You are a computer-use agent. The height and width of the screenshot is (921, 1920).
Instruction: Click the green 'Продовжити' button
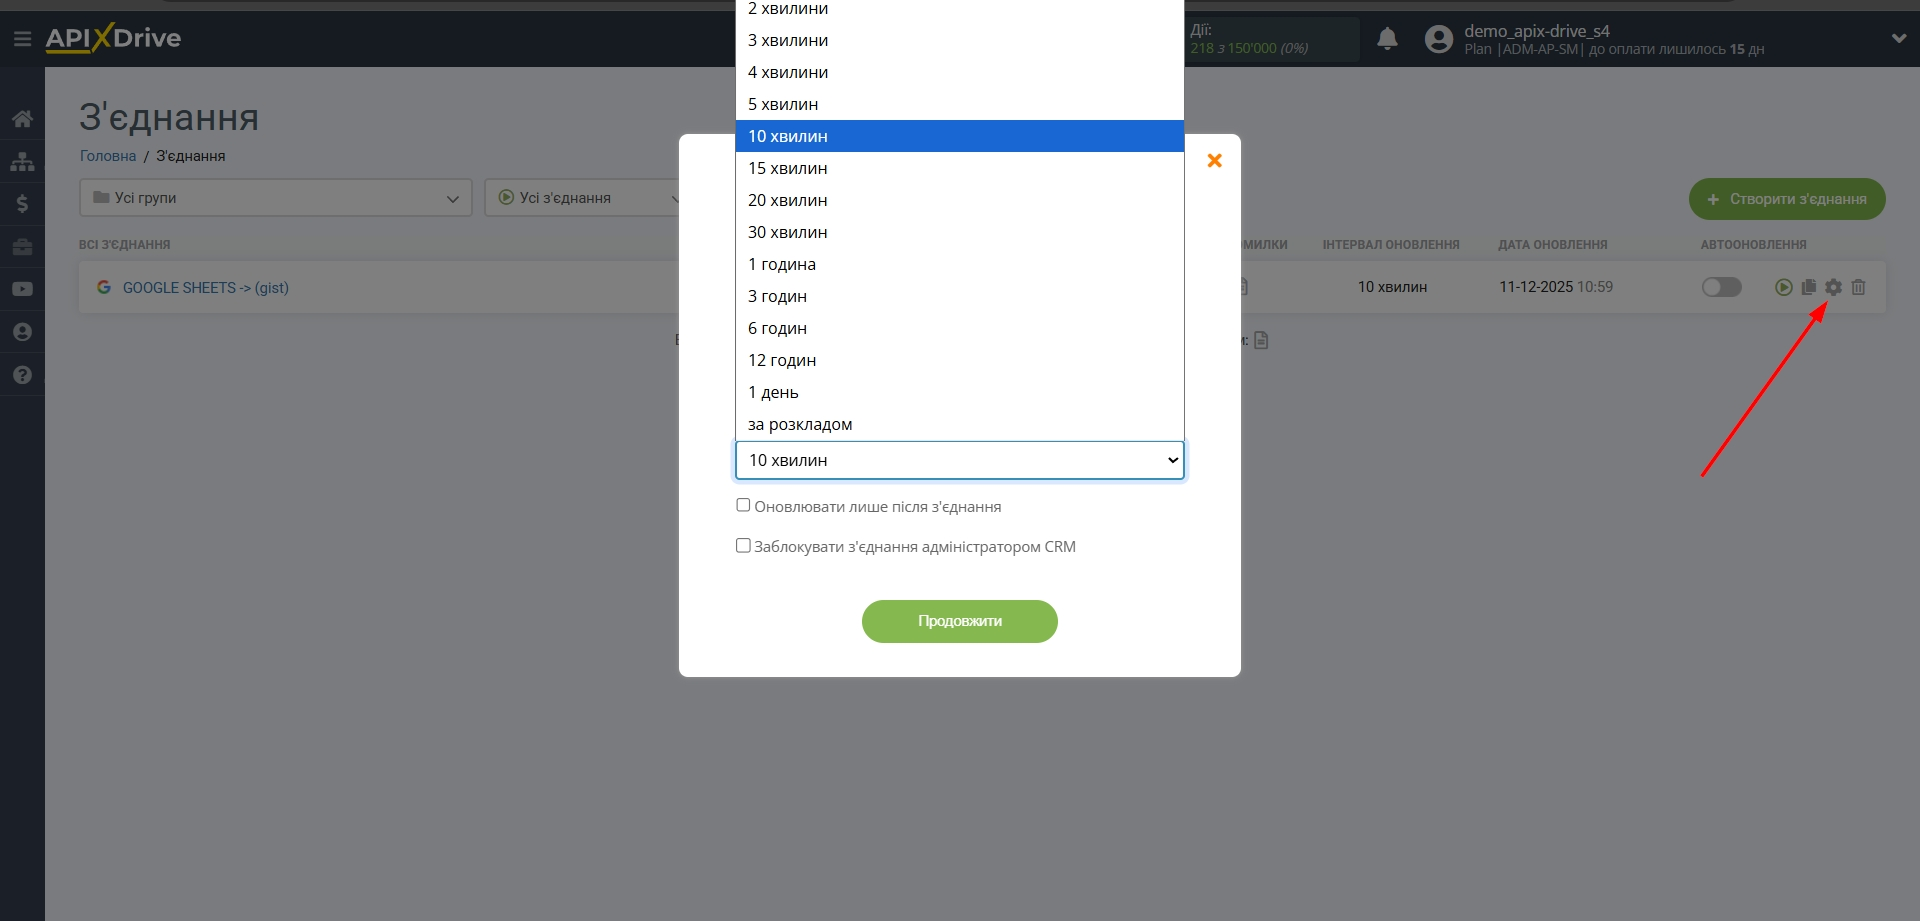960,621
